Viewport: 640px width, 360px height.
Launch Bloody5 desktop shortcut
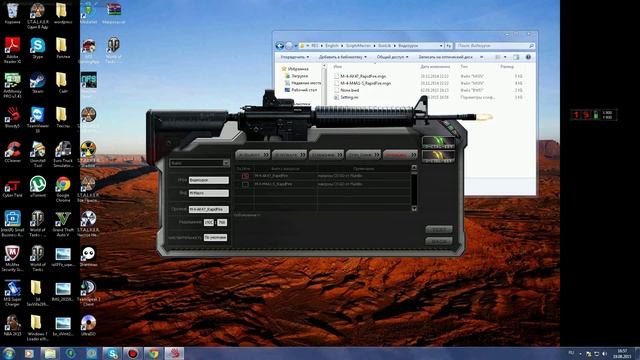12,117
